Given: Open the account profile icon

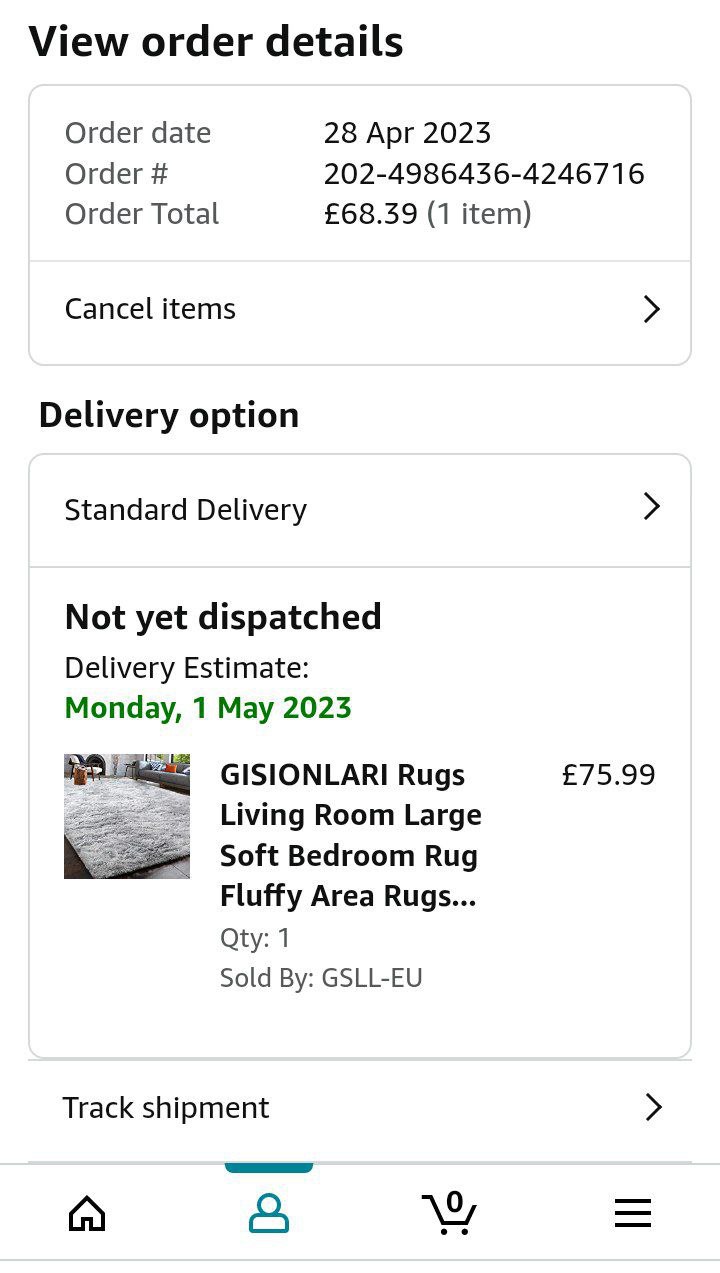Looking at the screenshot, I should coord(268,1214).
